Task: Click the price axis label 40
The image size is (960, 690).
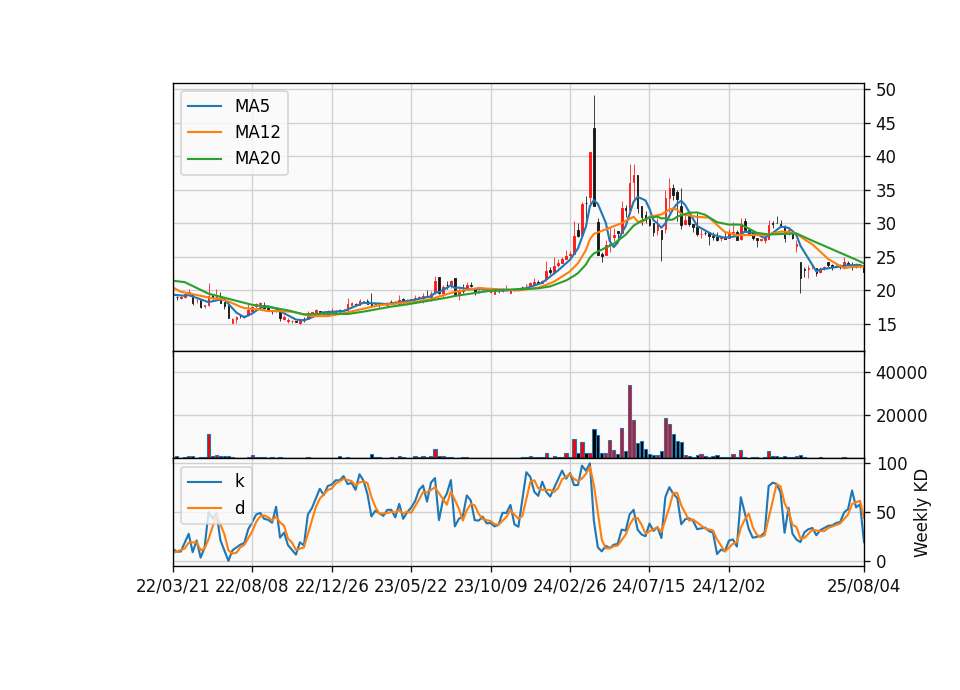Action: pyautogui.click(x=885, y=157)
